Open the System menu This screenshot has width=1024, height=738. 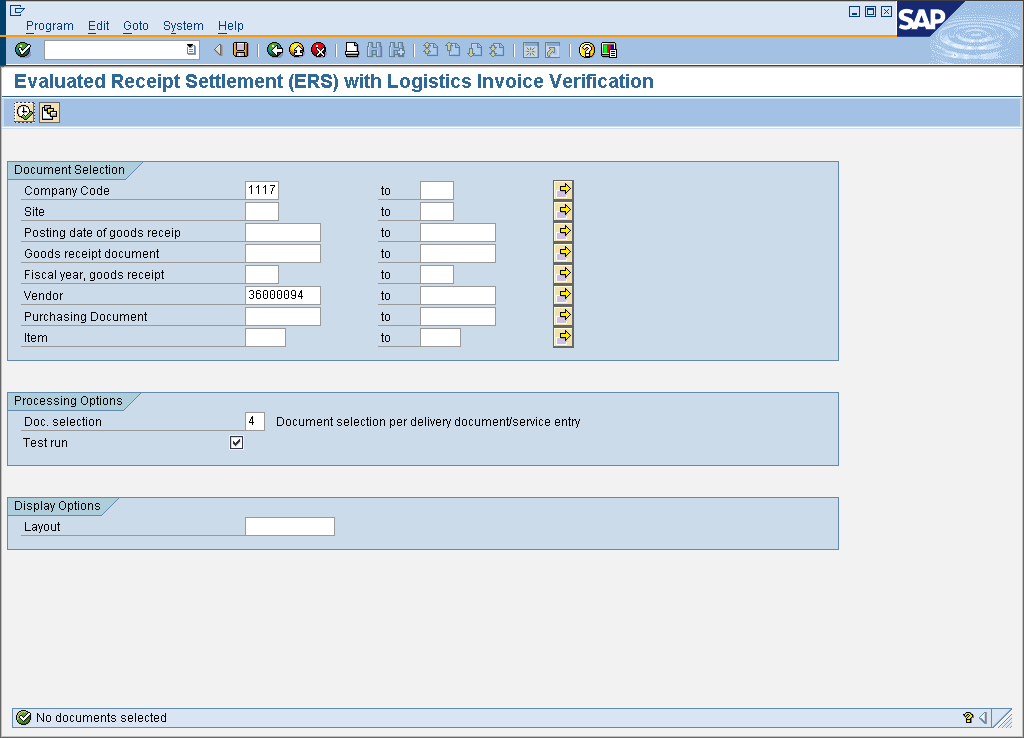183,25
